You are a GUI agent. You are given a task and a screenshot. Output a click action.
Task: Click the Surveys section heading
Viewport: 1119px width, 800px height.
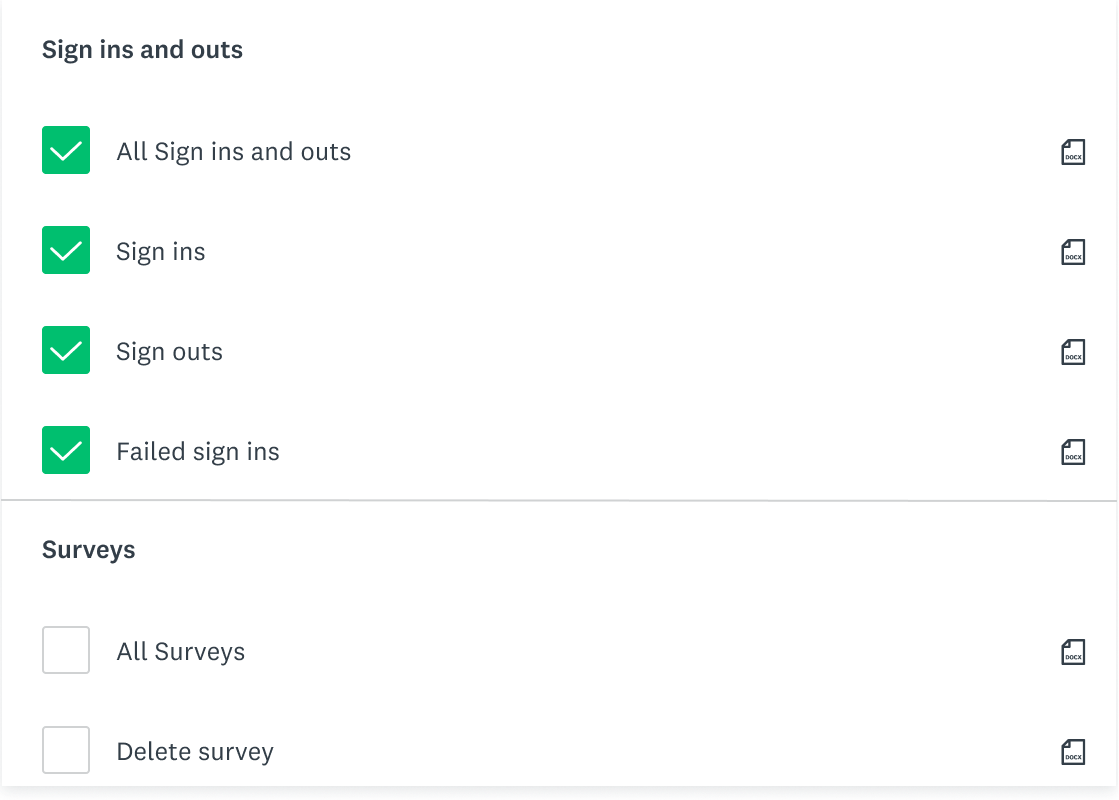pyautogui.click(x=89, y=550)
